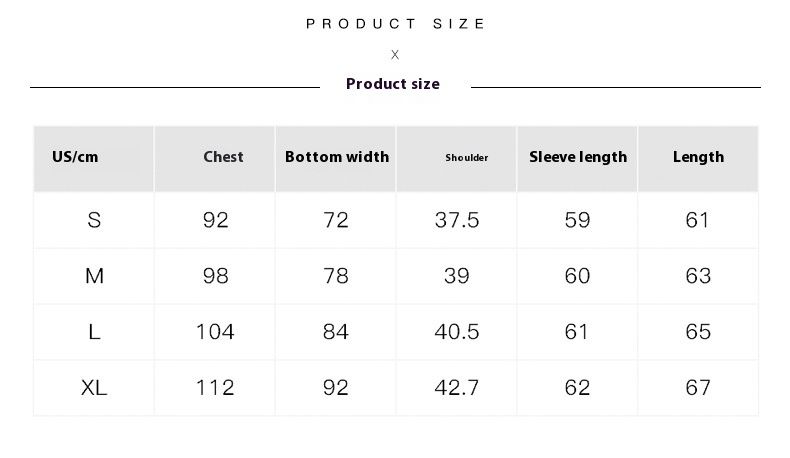Select sleeve length 61 for size L
The width and height of the screenshot is (790, 458).
pos(577,332)
